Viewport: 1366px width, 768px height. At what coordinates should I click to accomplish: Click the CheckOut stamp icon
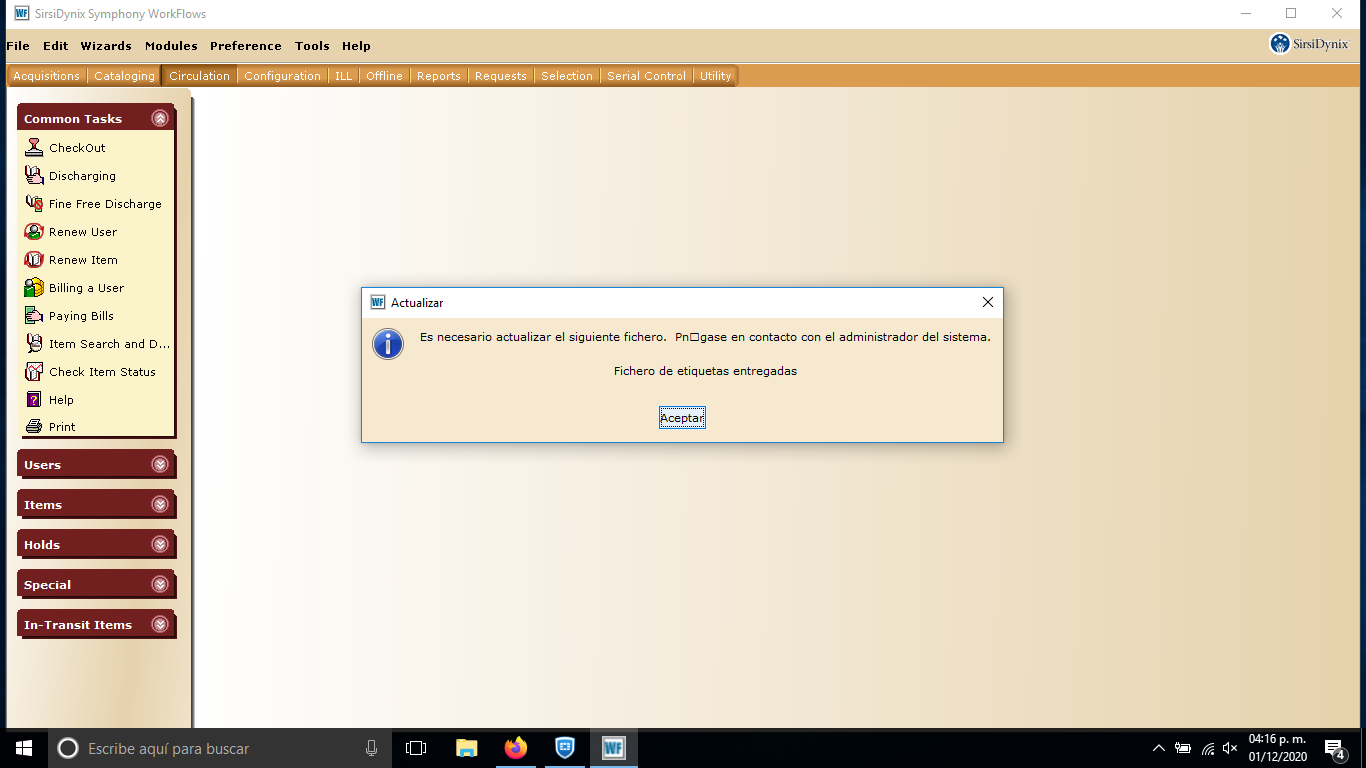click(x=34, y=147)
